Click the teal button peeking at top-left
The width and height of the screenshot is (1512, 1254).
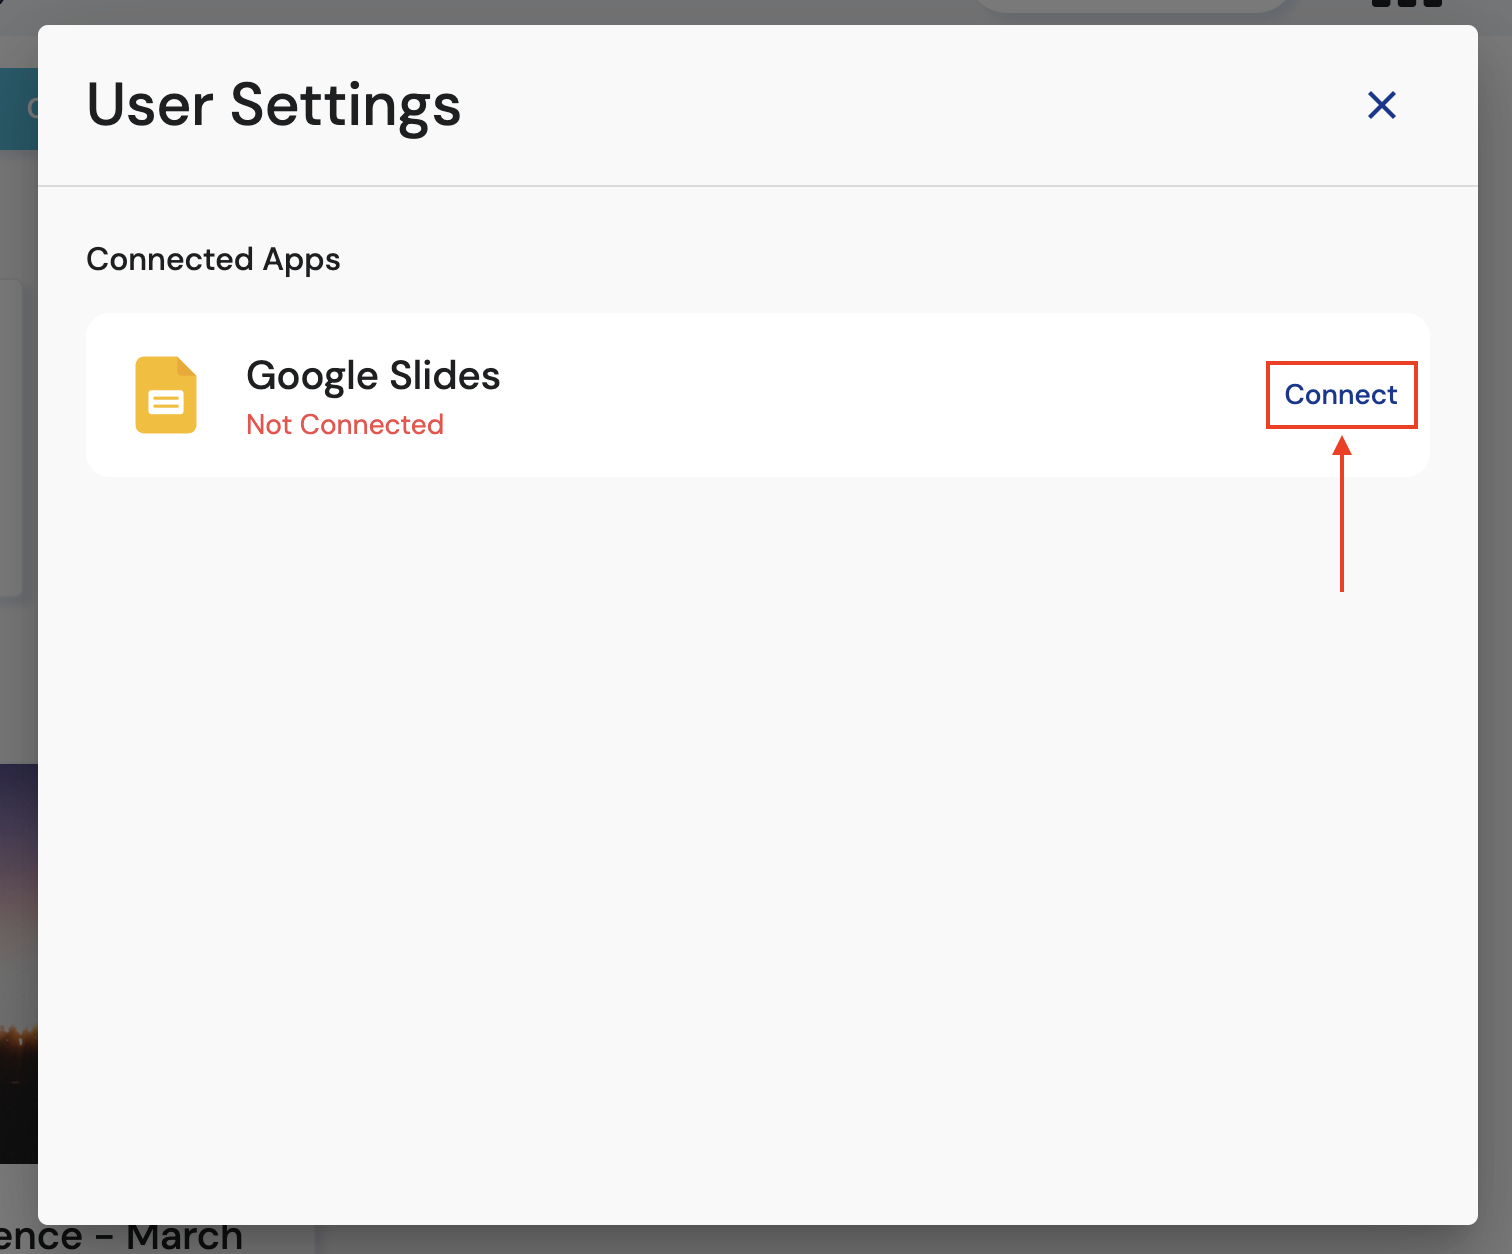18,108
